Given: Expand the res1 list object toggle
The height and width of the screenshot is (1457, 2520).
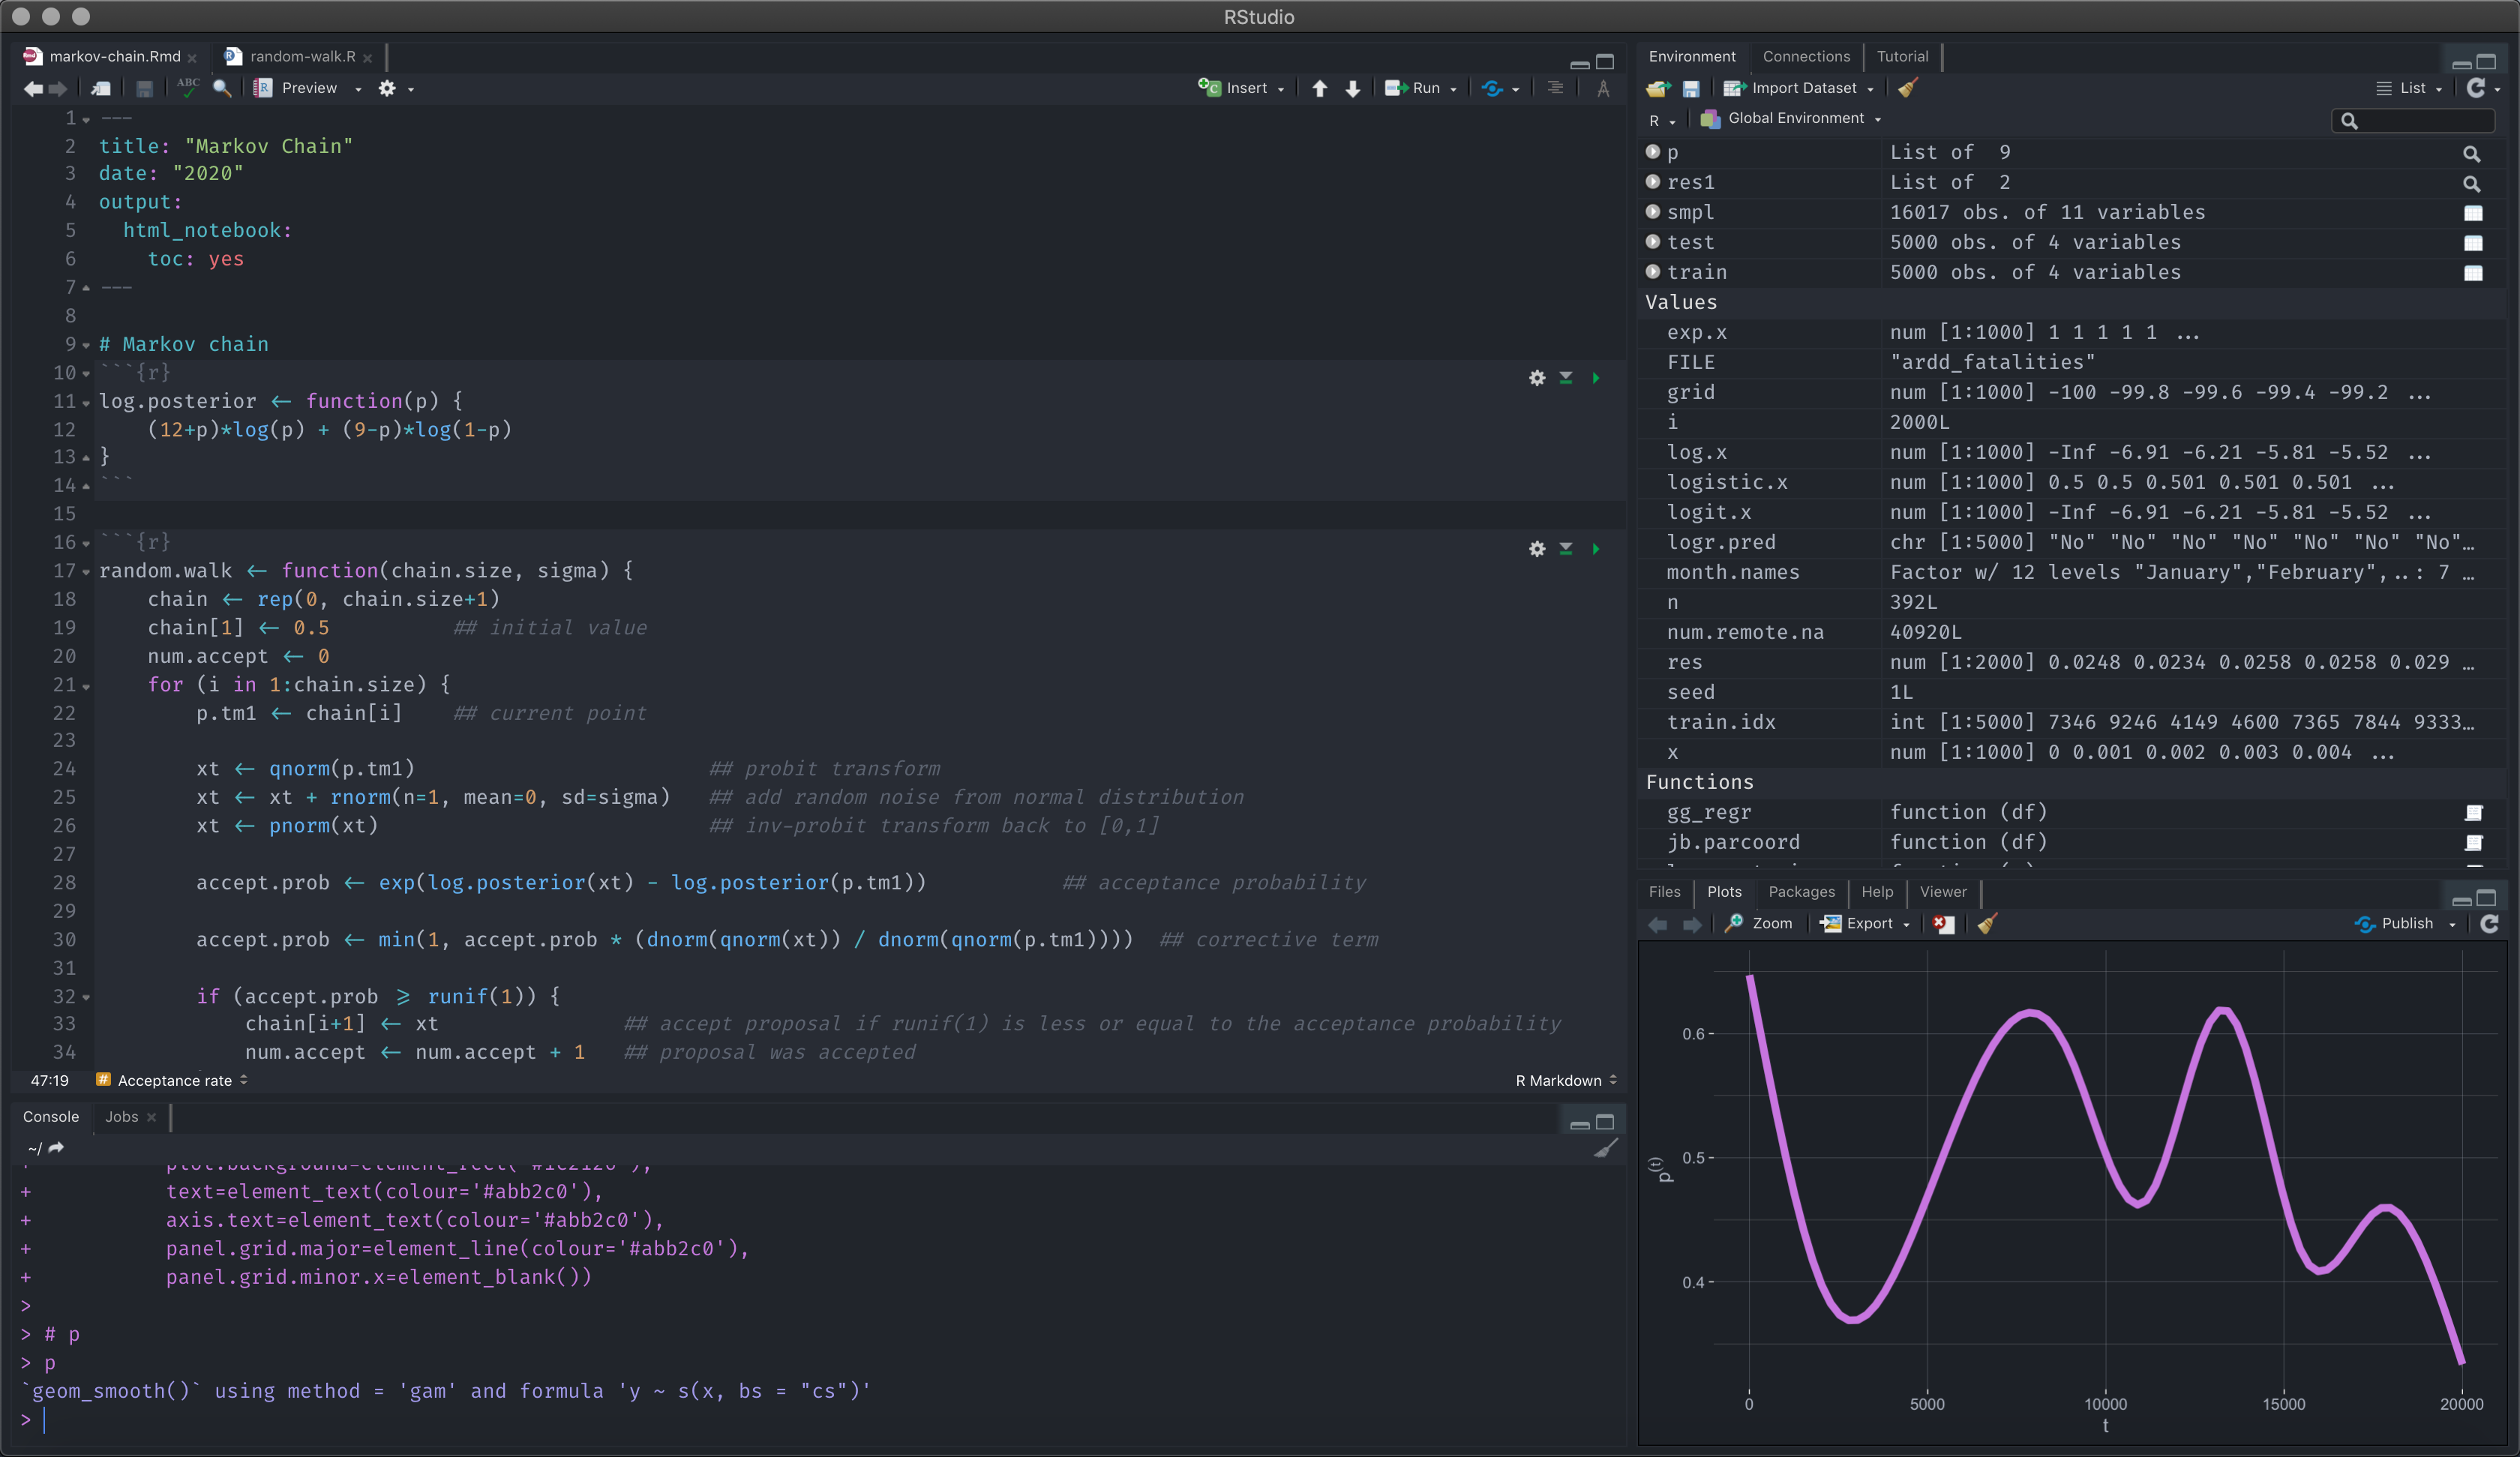Looking at the screenshot, I should pos(1653,182).
